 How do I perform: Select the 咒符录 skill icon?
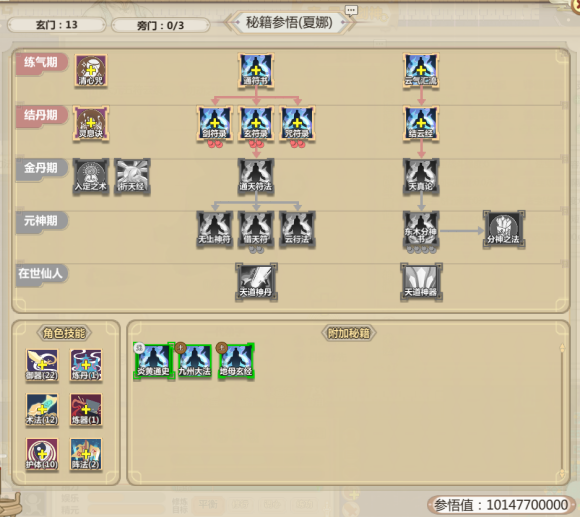click(x=297, y=123)
